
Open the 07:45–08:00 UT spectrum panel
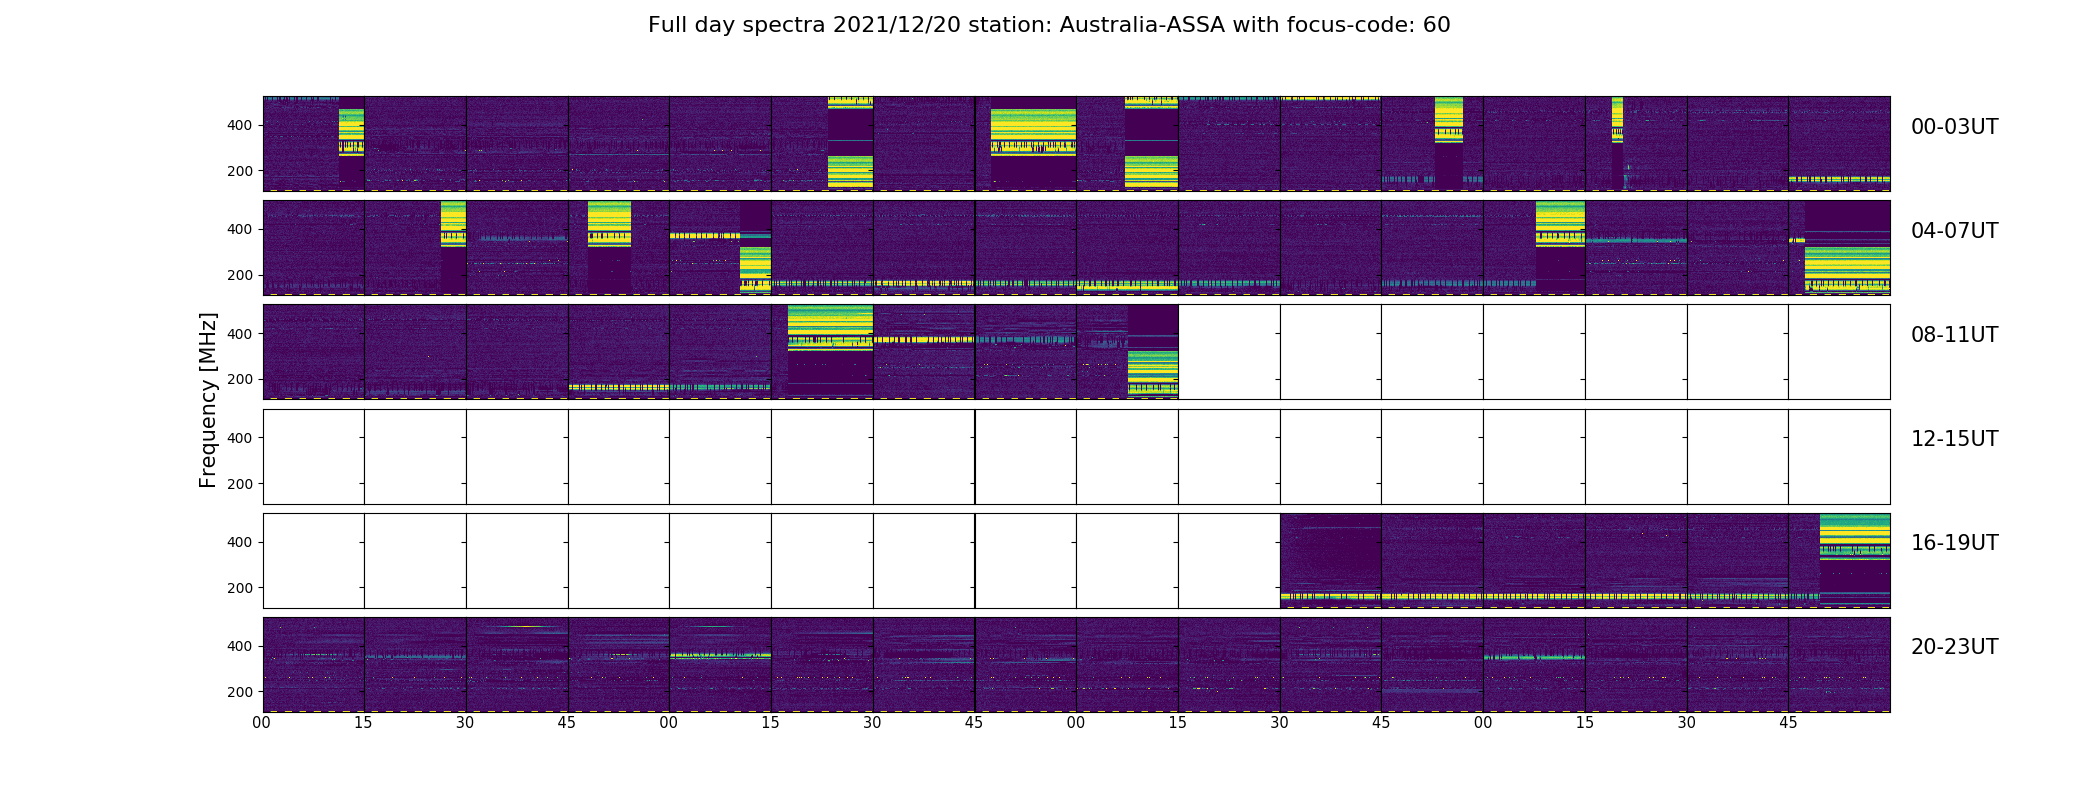point(1839,248)
